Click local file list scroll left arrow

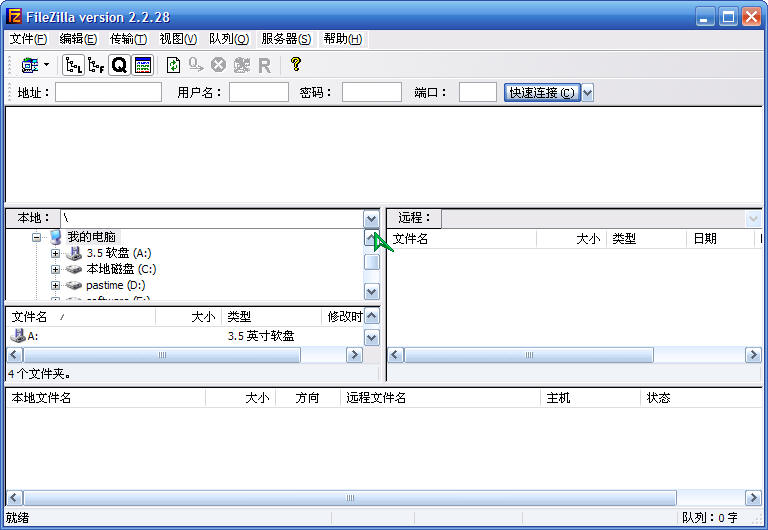pos(15,355)
